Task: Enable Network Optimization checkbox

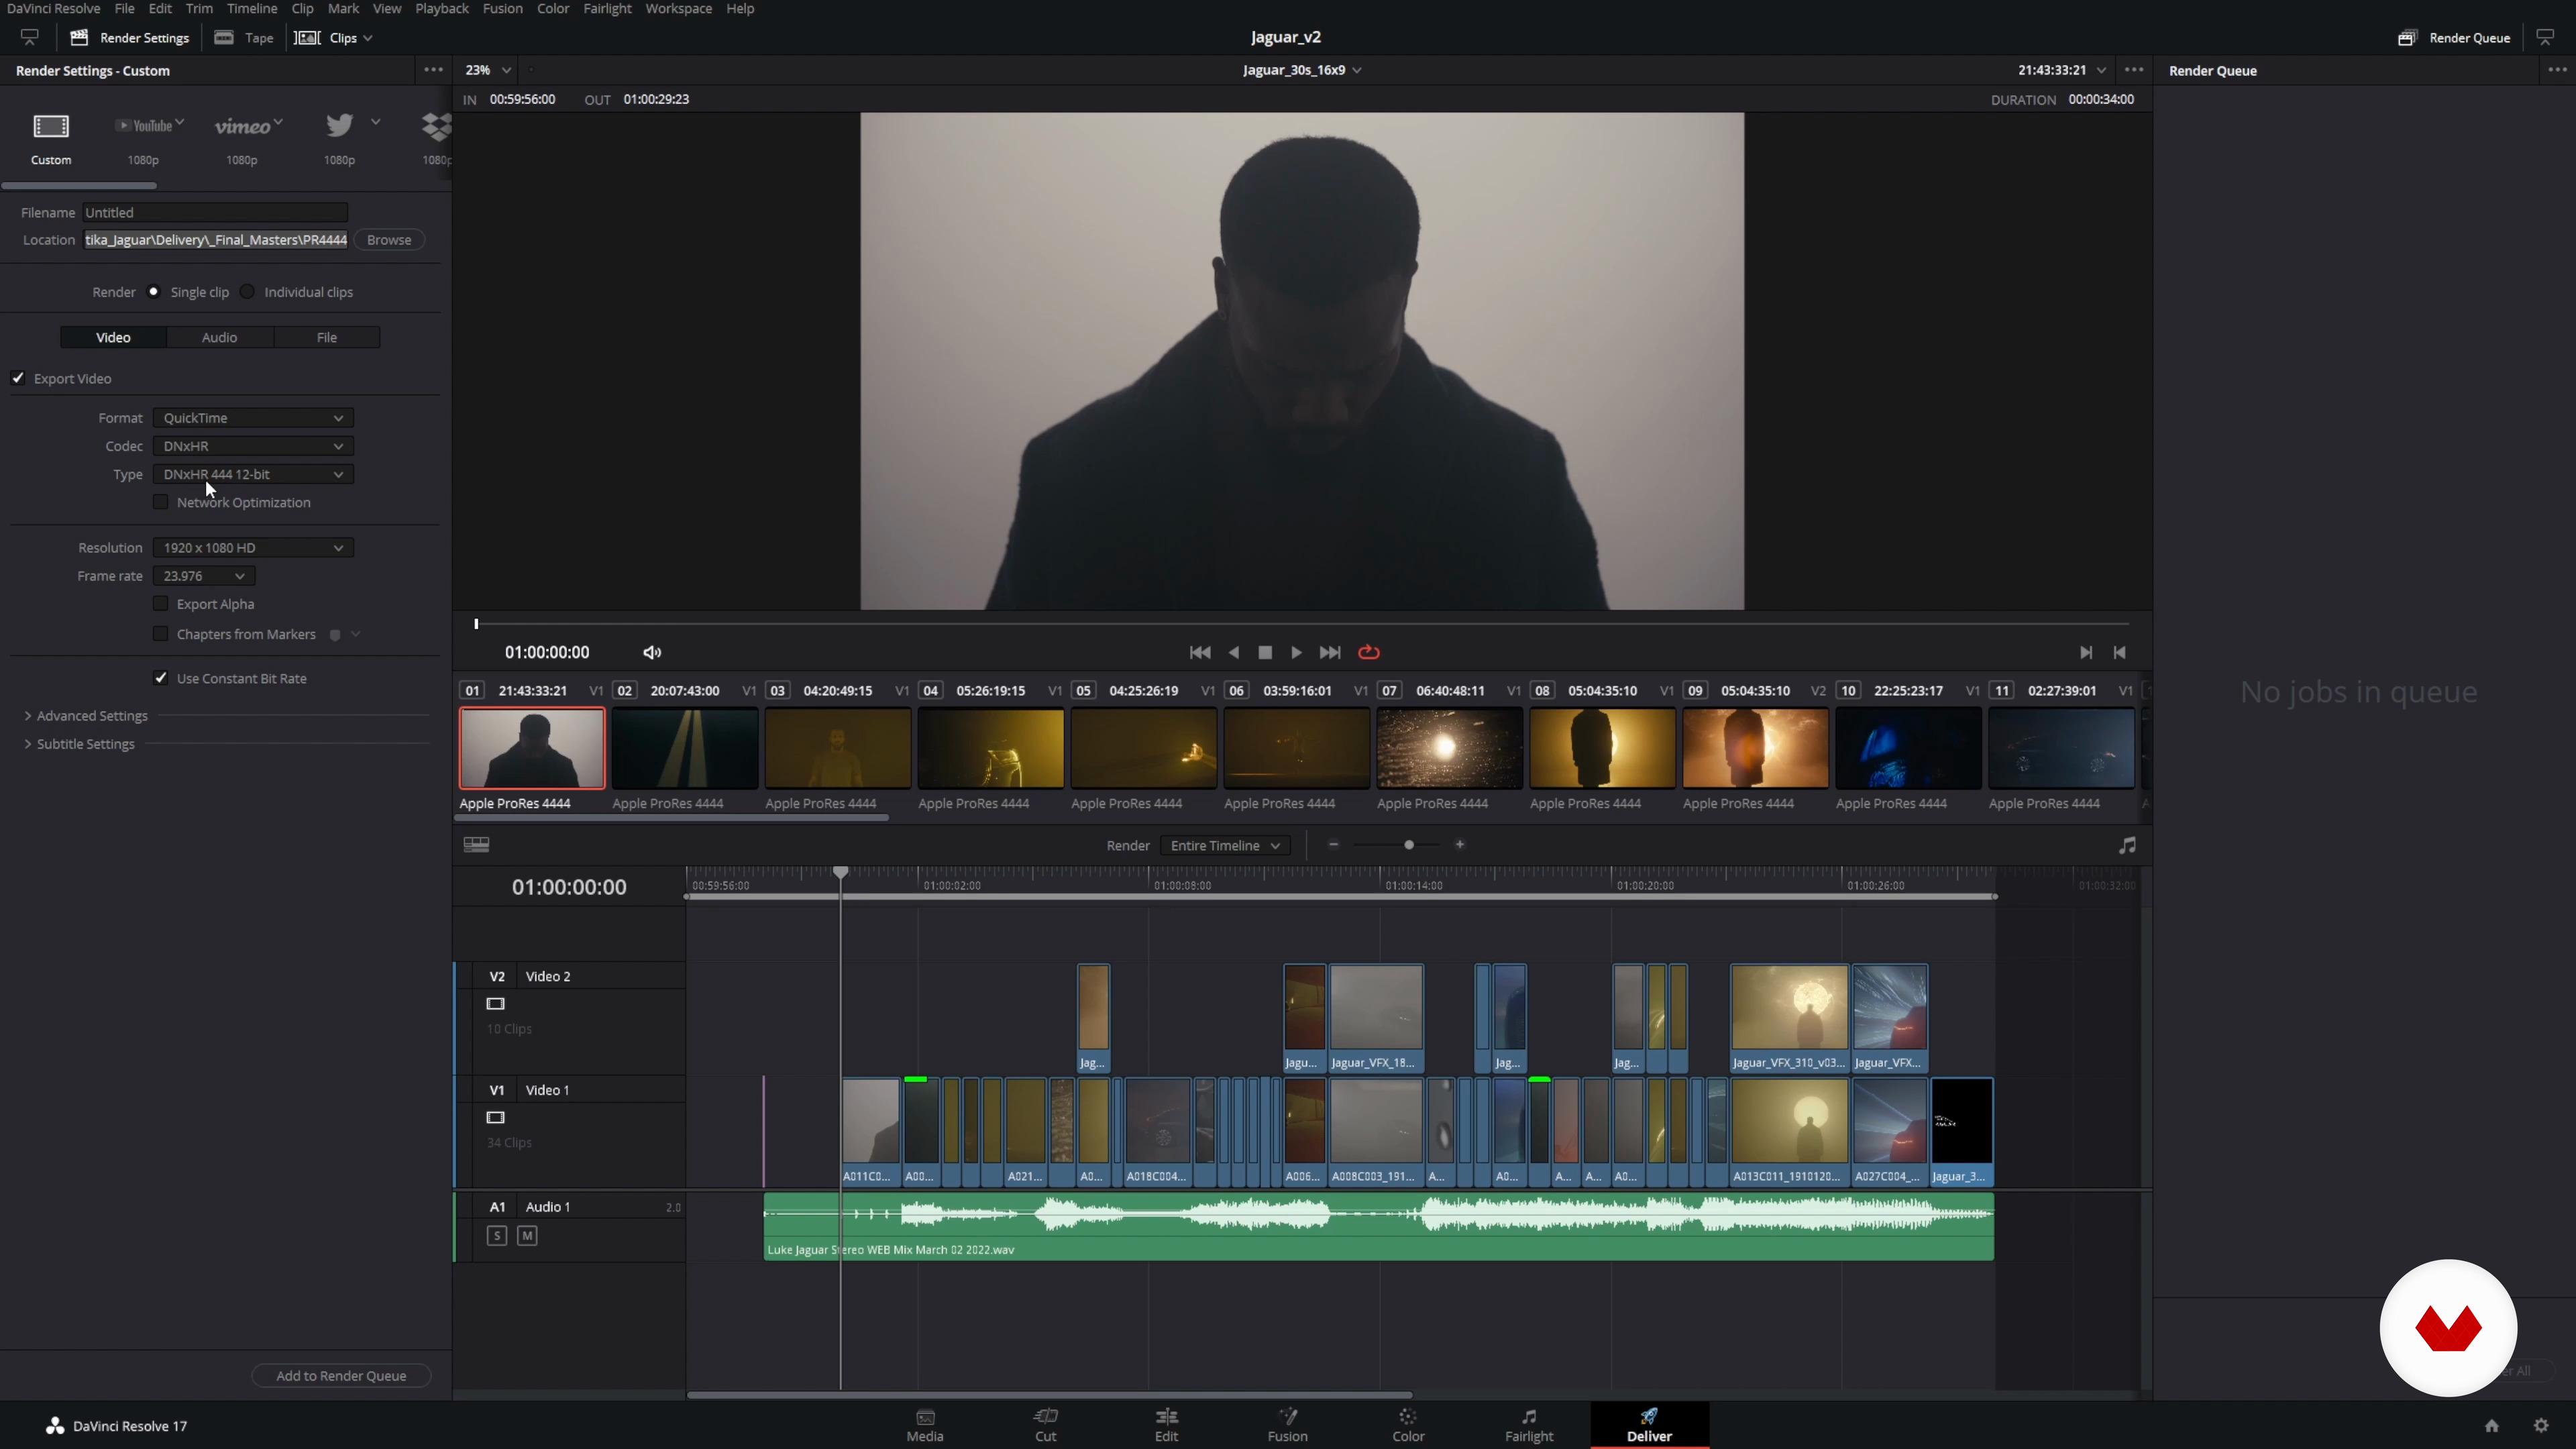Action: [x=160, y=502]
